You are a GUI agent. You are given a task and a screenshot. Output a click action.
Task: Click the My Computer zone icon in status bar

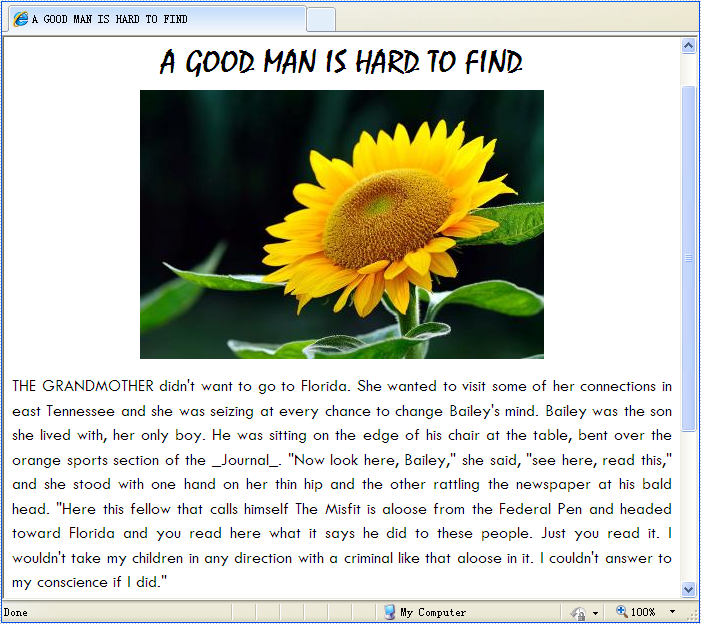[x=389, y=612]
